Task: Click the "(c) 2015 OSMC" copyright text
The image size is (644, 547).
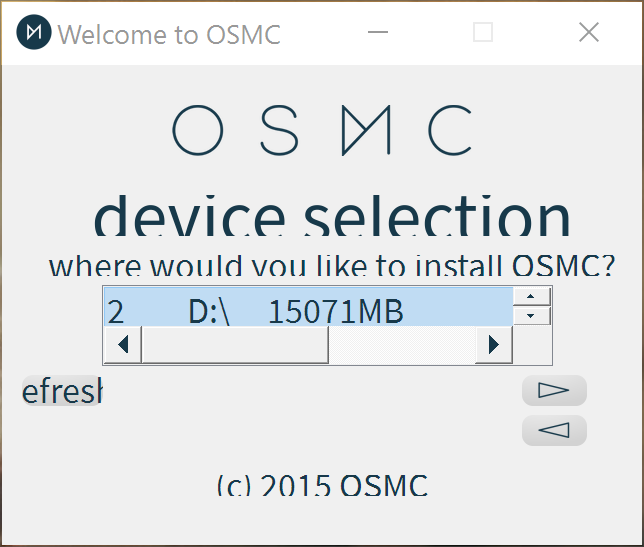Action: point(322,485)
